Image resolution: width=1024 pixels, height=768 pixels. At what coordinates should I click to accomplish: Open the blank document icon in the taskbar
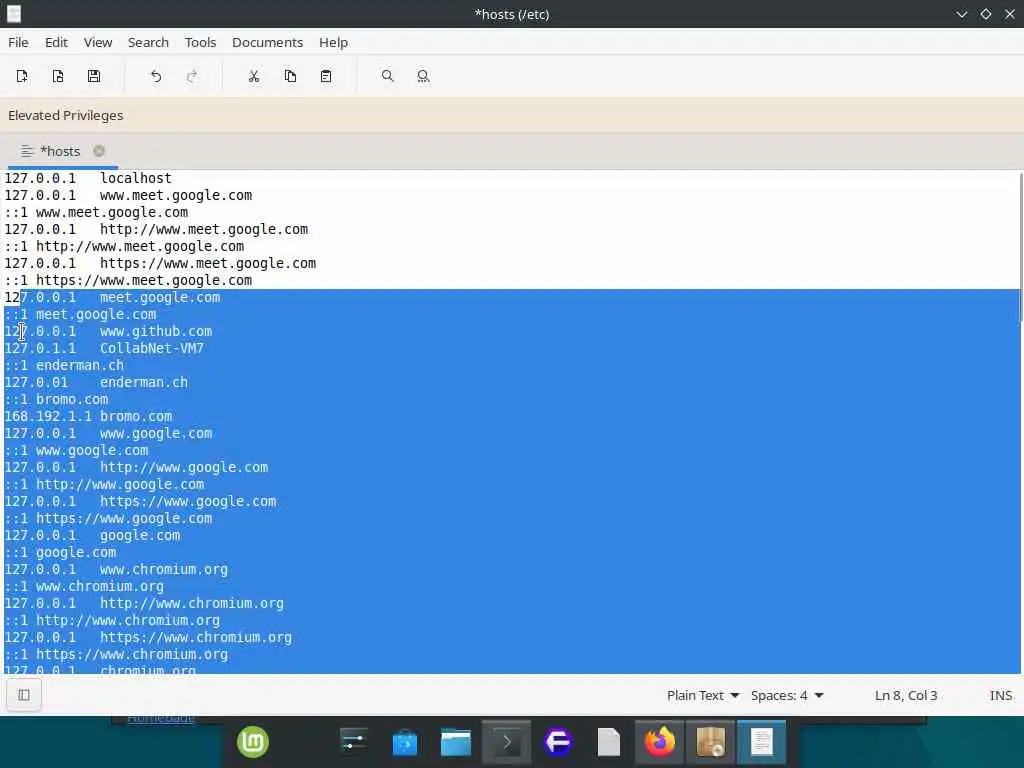pyautogui.click(x=609, y=743)
